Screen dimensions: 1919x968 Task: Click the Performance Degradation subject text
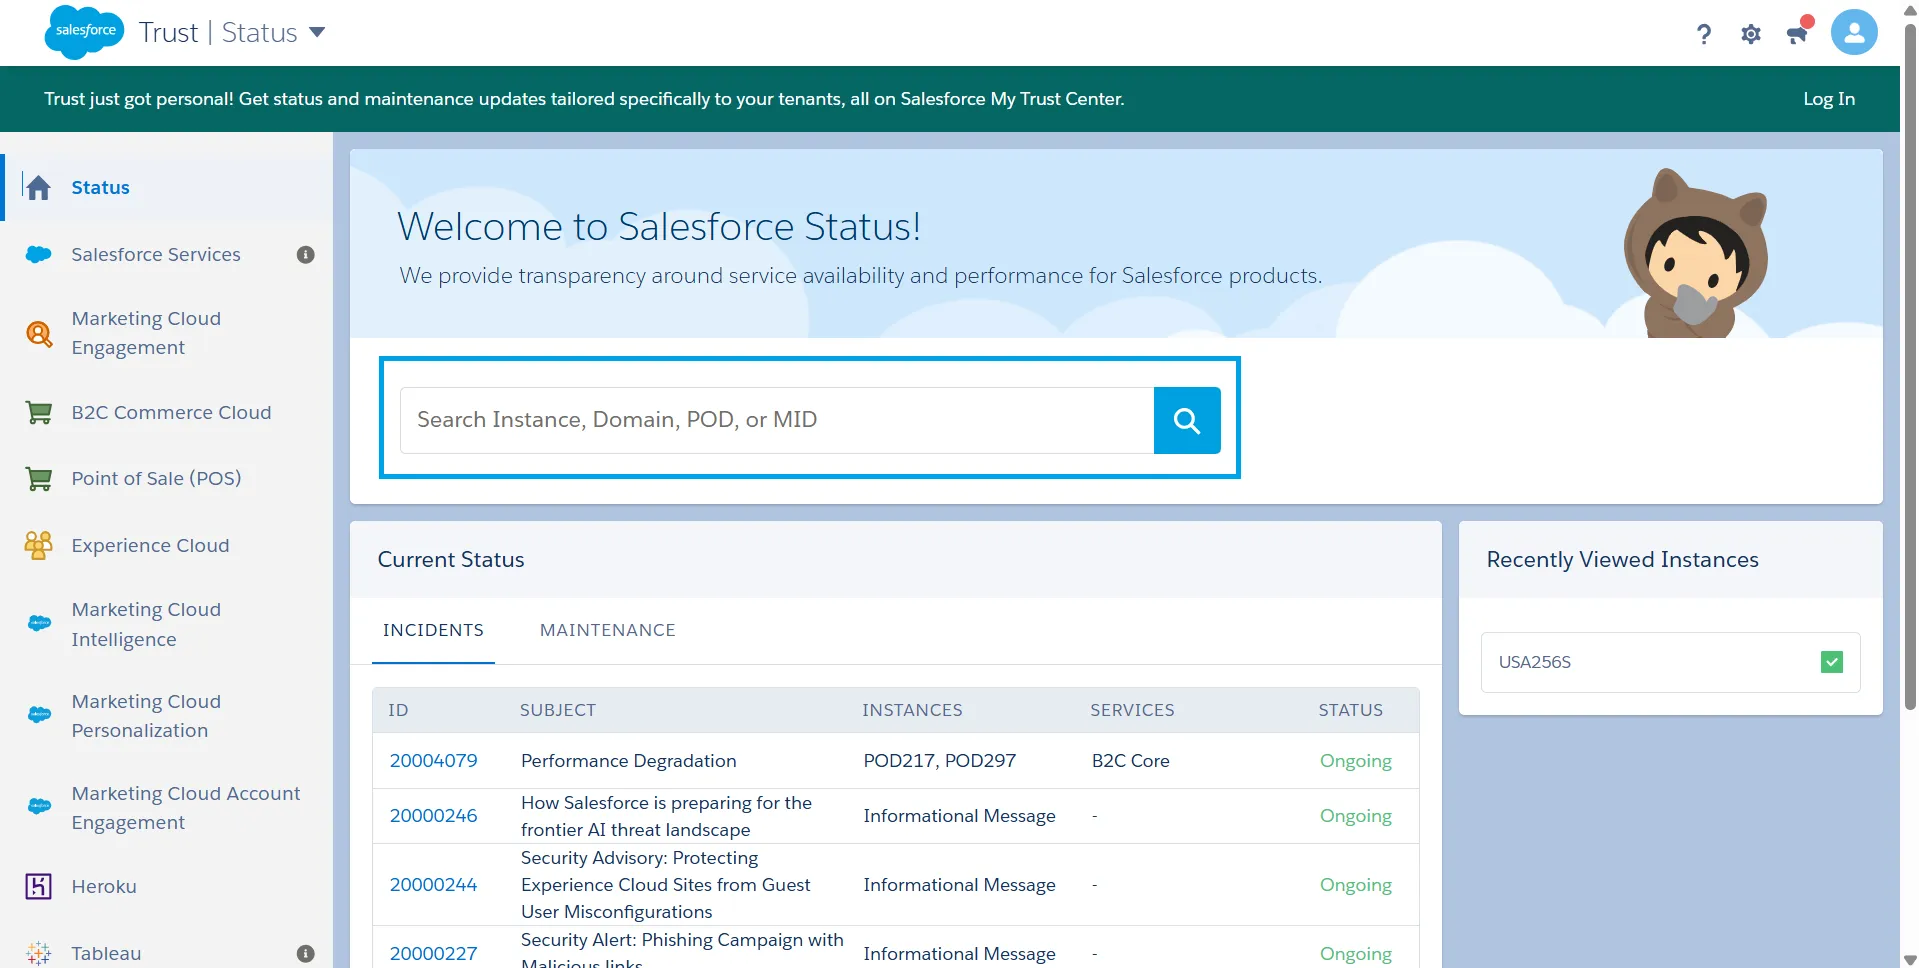pos(629,761)
